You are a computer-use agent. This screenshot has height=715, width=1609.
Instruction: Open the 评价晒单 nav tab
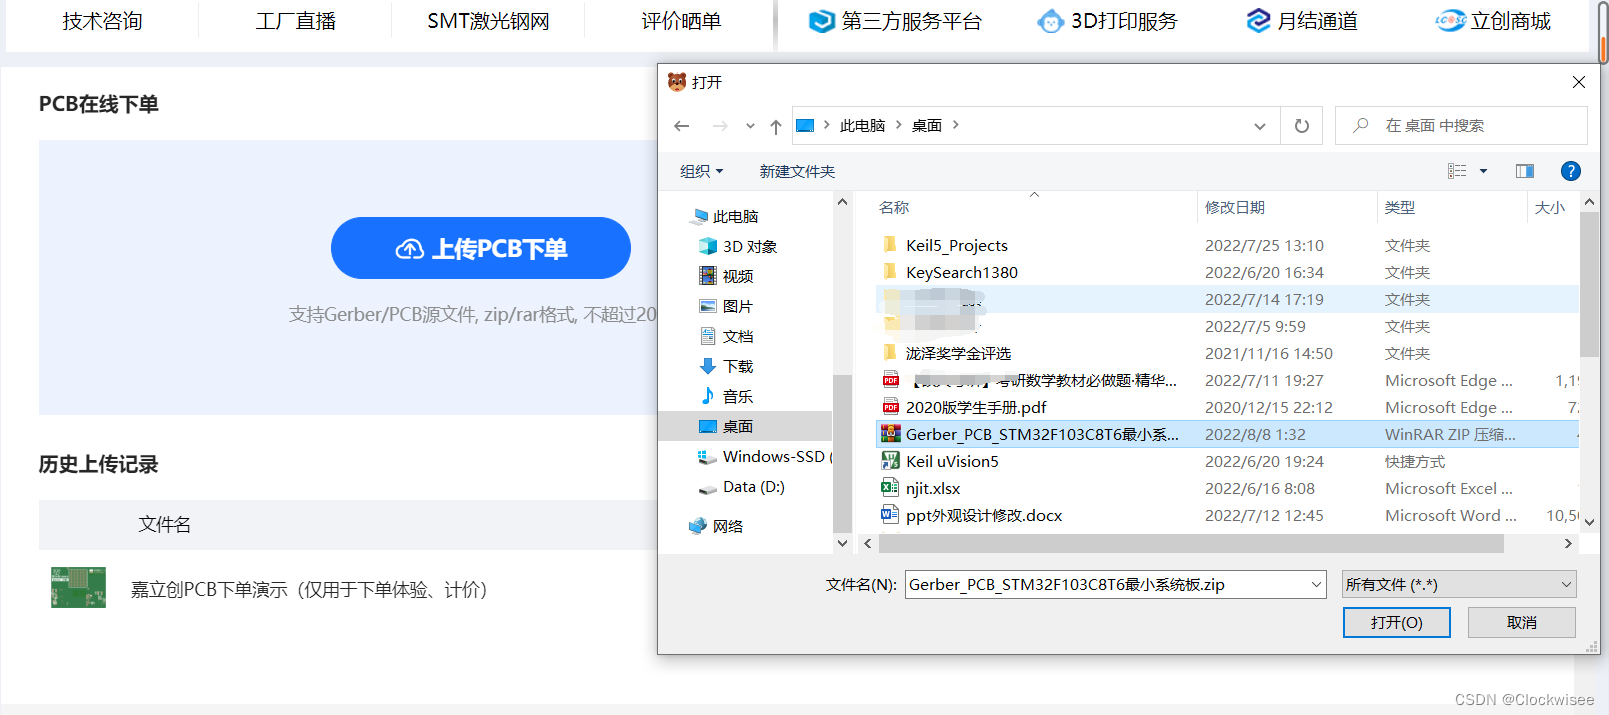coord(681,21)
